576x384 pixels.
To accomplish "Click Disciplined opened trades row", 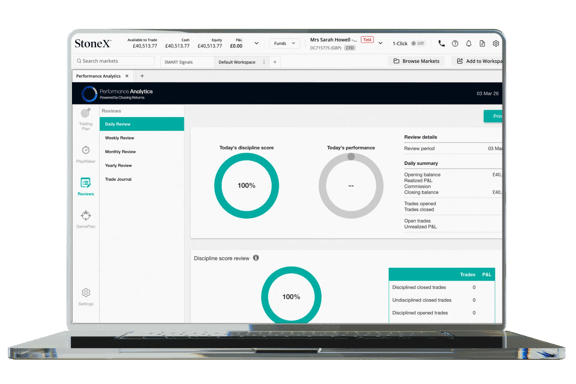I will click(442, 313).
